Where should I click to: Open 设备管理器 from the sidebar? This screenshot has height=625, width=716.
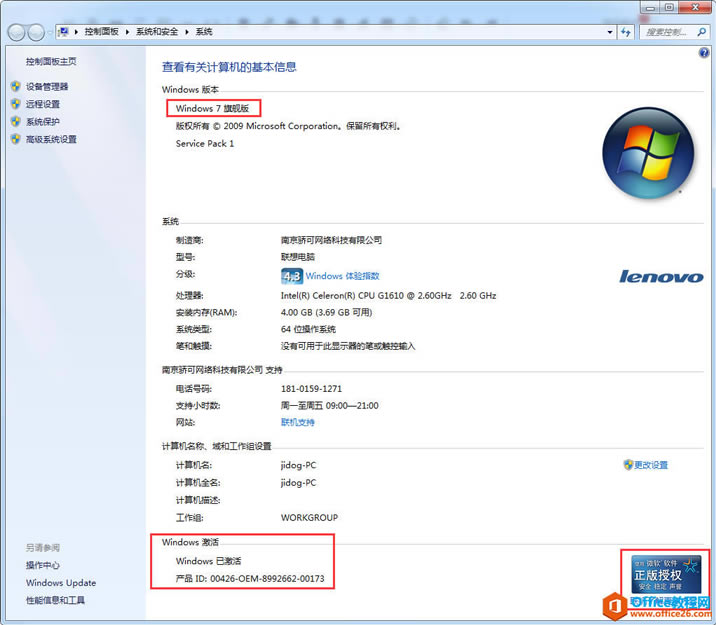(x=47, y=86)
